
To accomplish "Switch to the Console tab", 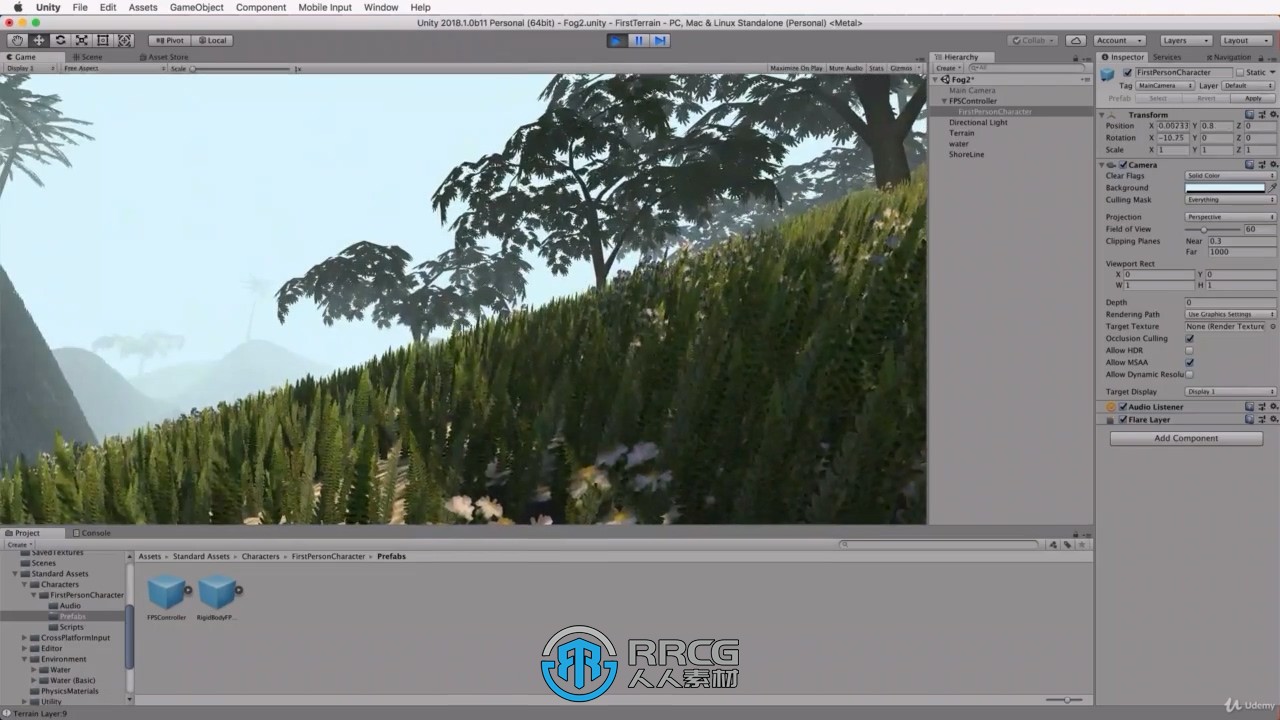I will coord(92,533).
